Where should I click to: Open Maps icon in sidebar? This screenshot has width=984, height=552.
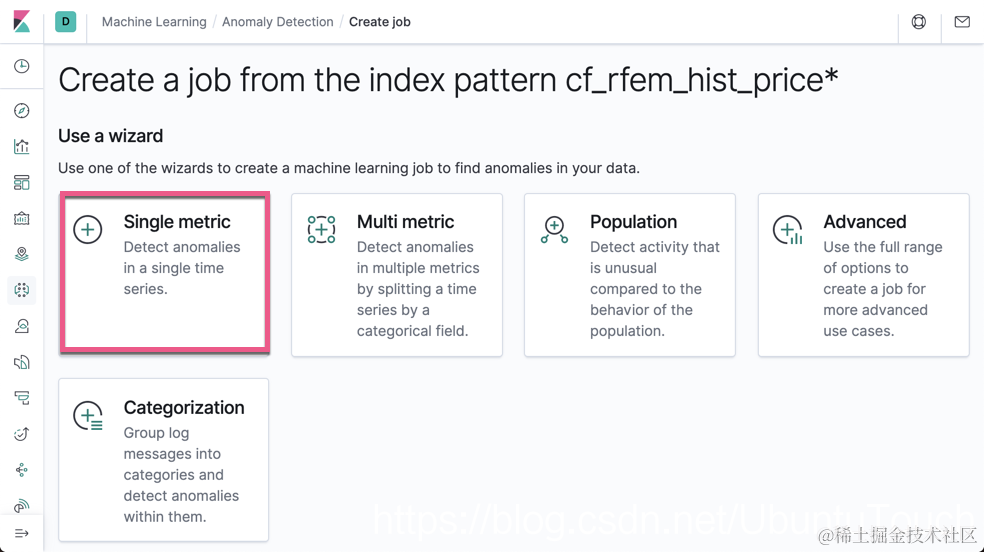coord(21,255)
